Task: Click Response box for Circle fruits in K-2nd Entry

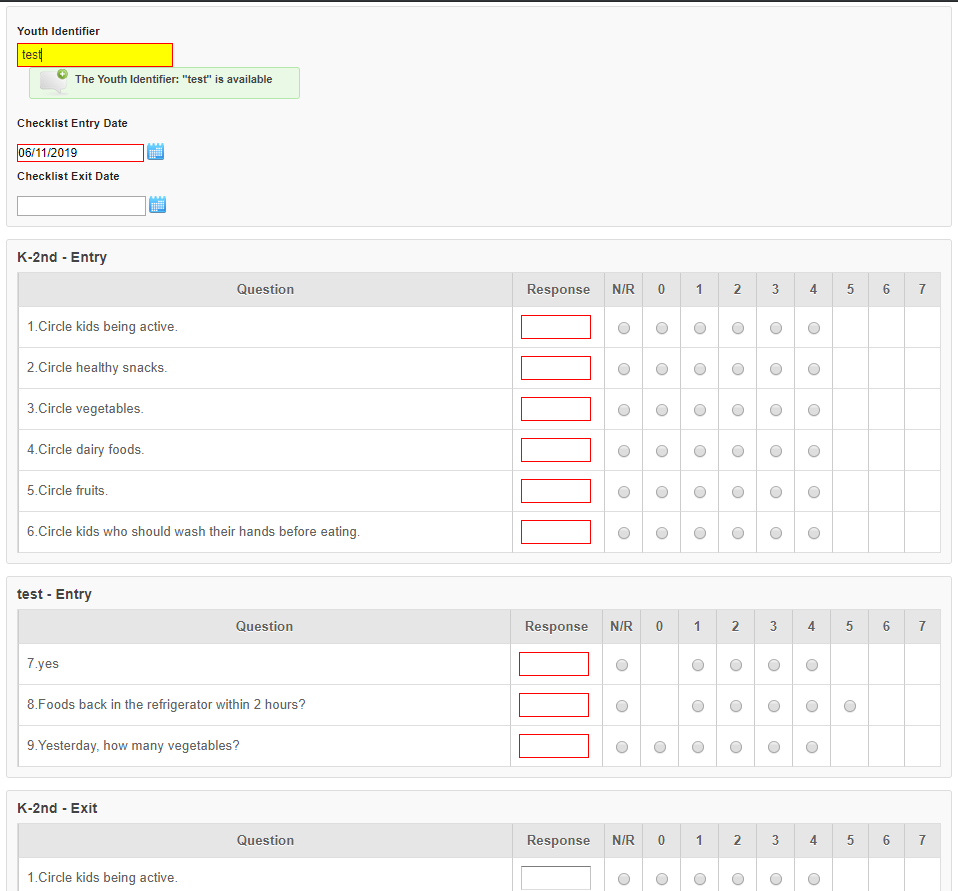Action: tap(556, 491)
